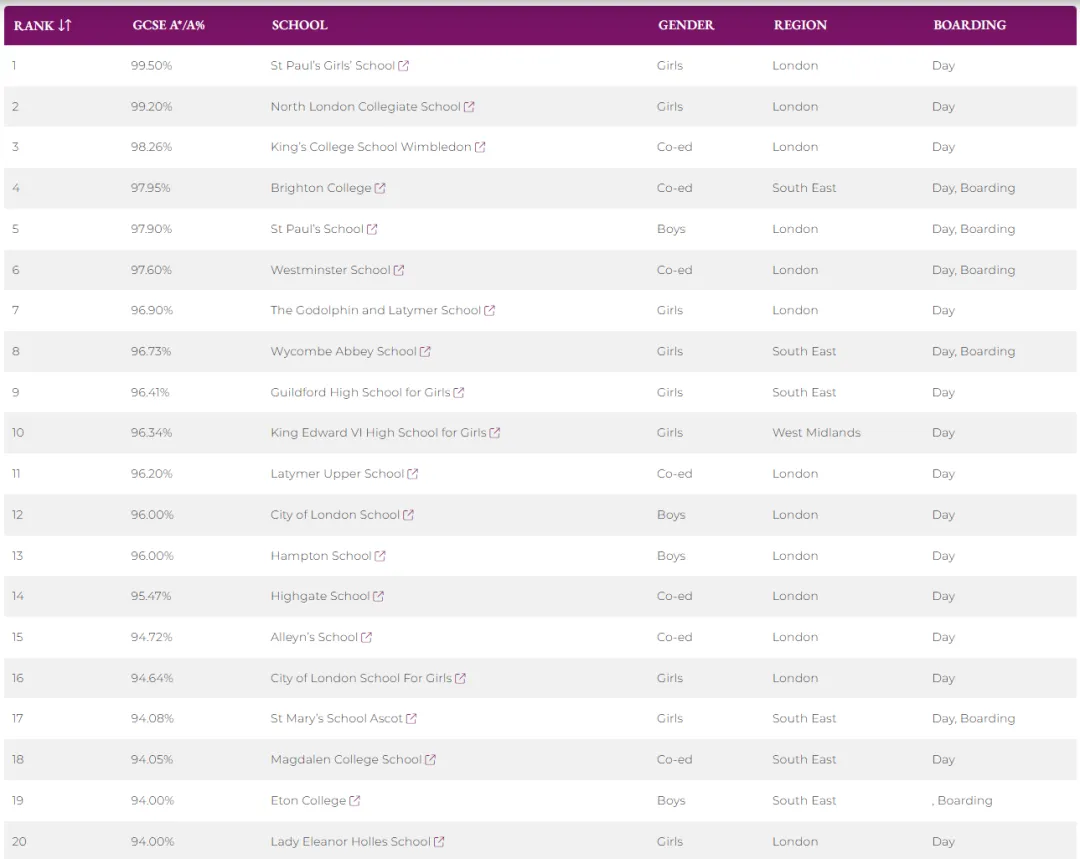Select the 96.41% score cell
1080x859 pixels.
click(150, 392)
